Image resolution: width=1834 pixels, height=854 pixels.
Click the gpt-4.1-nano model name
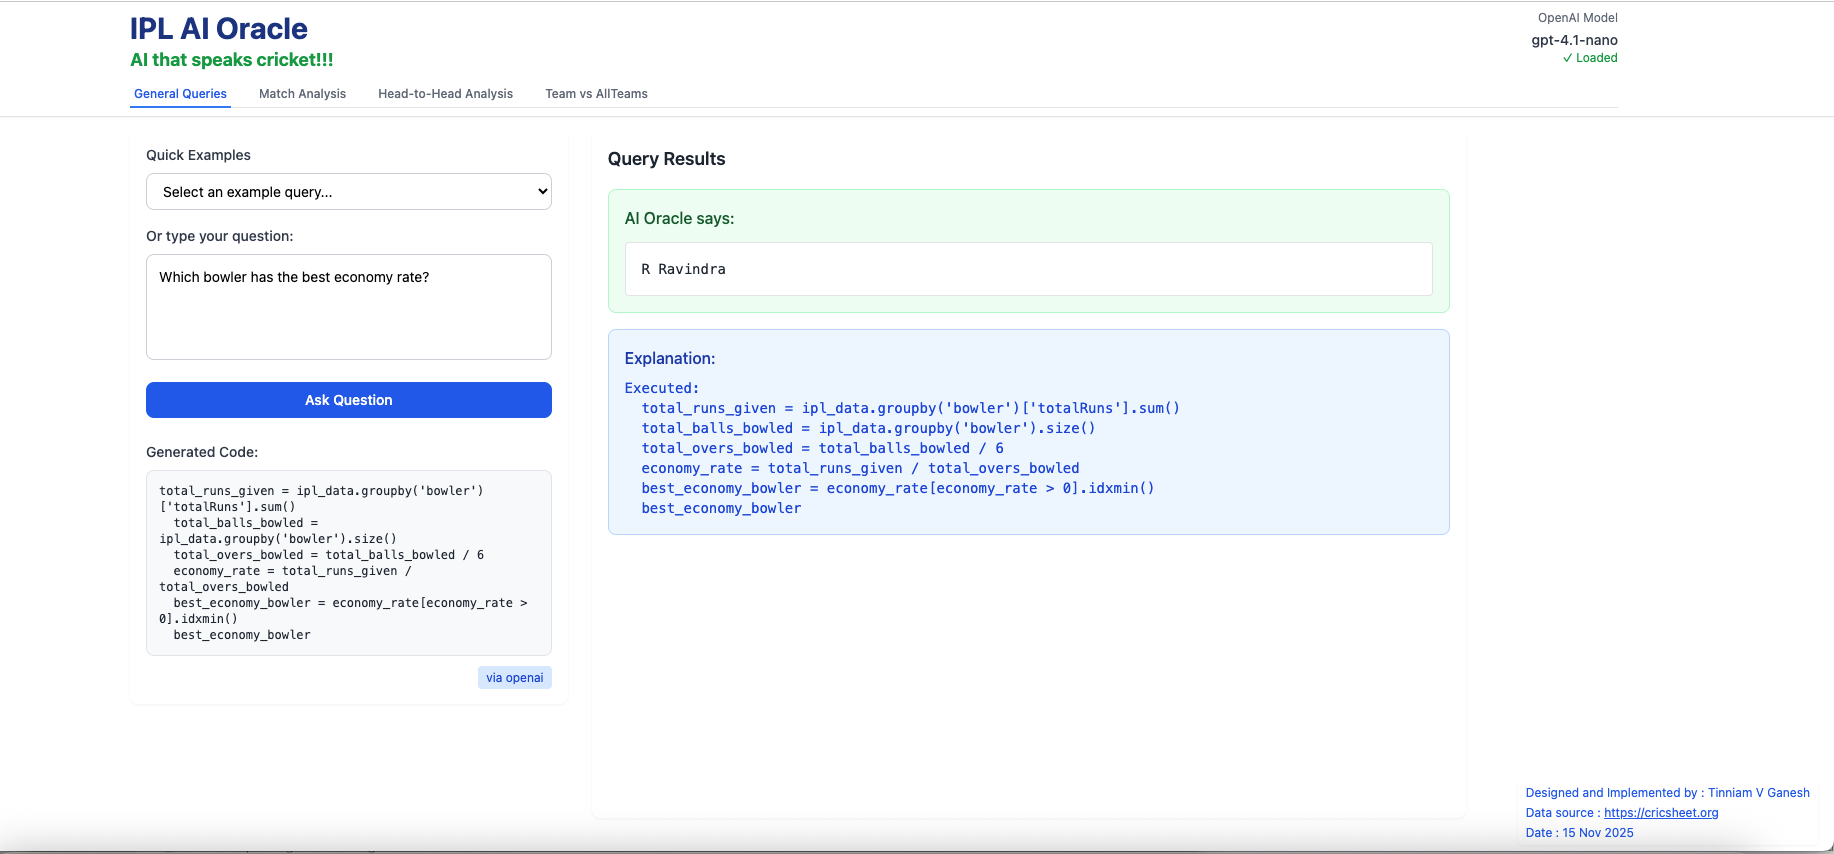[x=1574, y=40]
